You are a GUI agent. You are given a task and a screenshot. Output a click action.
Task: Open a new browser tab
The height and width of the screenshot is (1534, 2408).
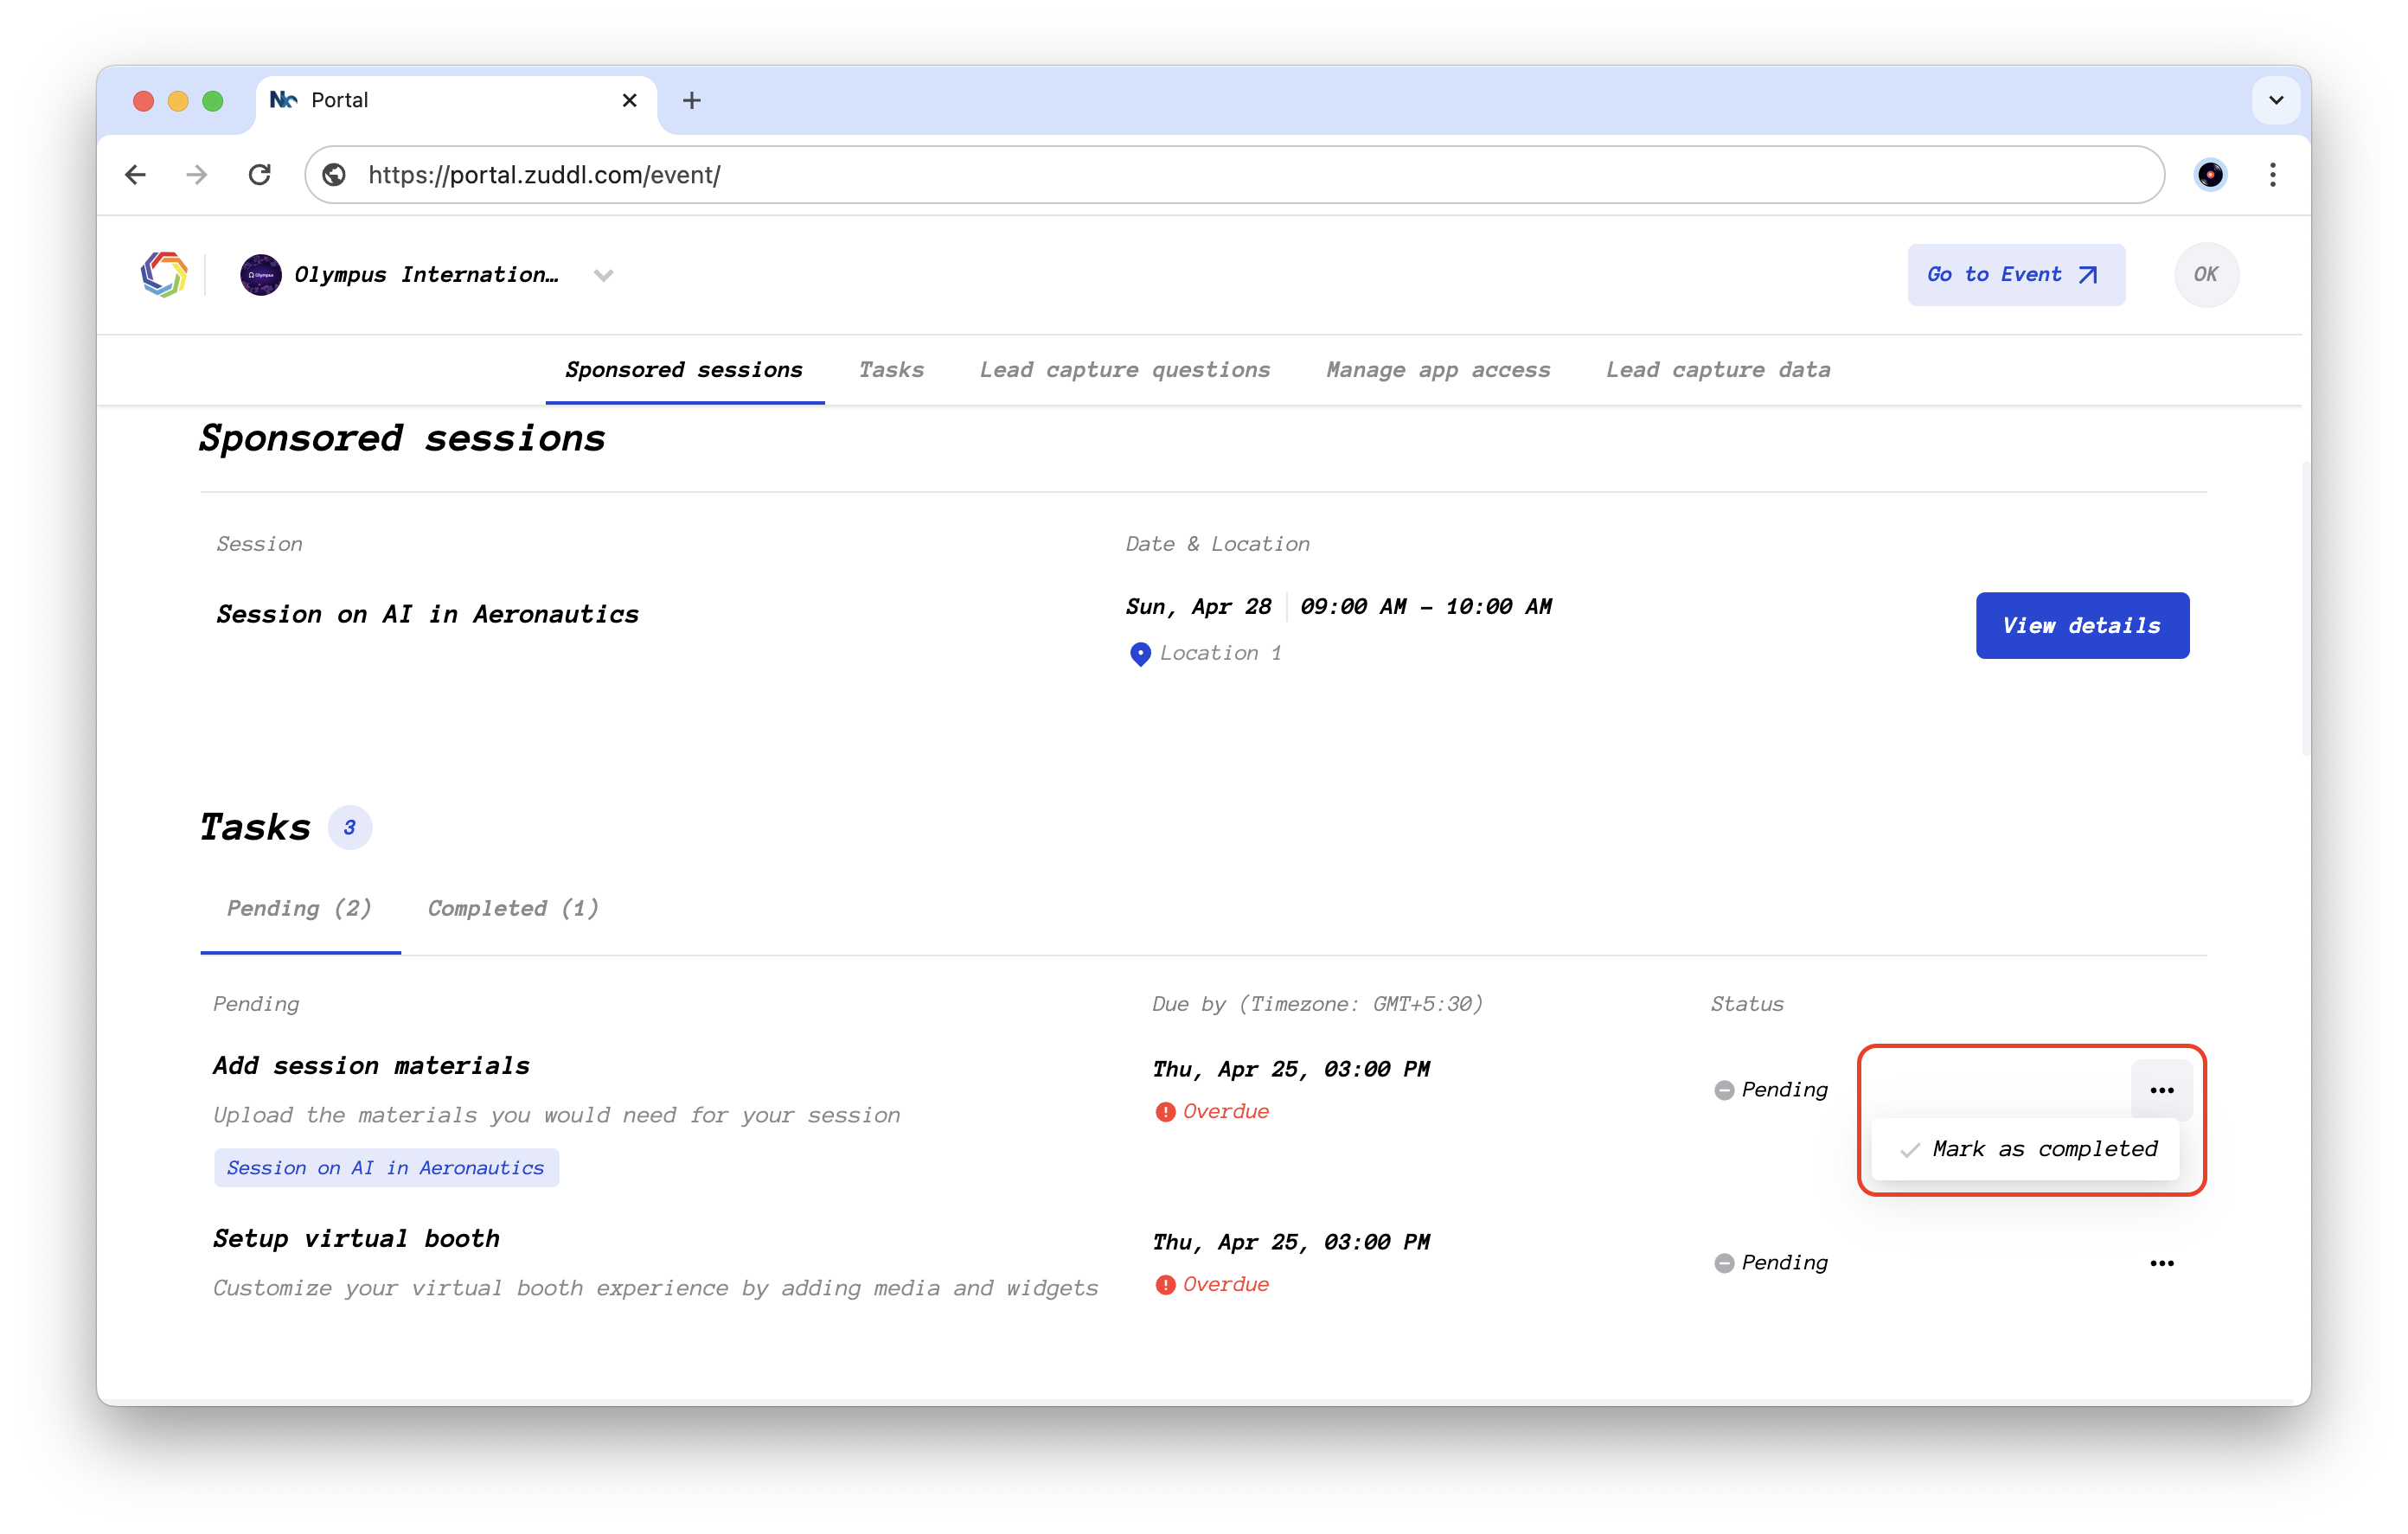coord(691,100)
